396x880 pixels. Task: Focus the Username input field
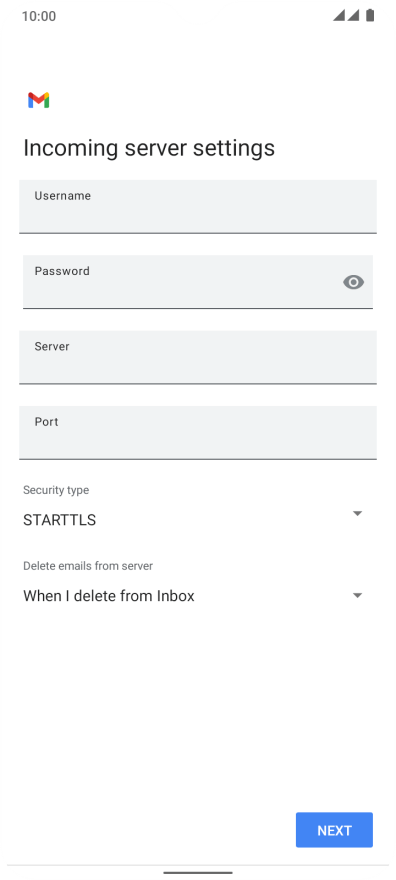click(198, 207)
